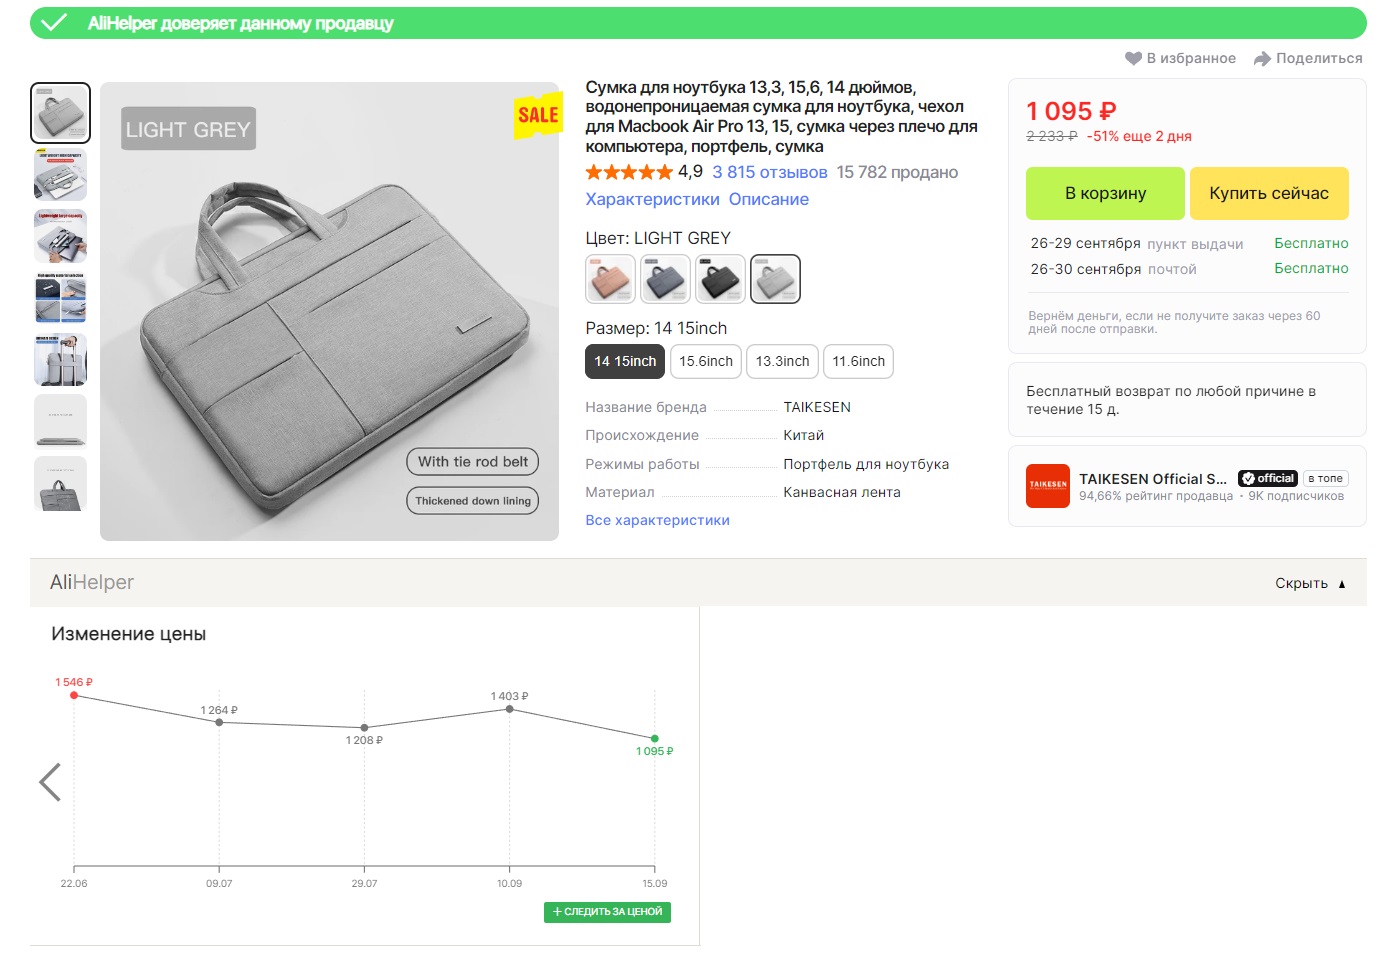Image resolution: width=1381 pixels, height=963 pixels.
Task: Select the second product thumbnail image
Action: [x=61, y=175]
